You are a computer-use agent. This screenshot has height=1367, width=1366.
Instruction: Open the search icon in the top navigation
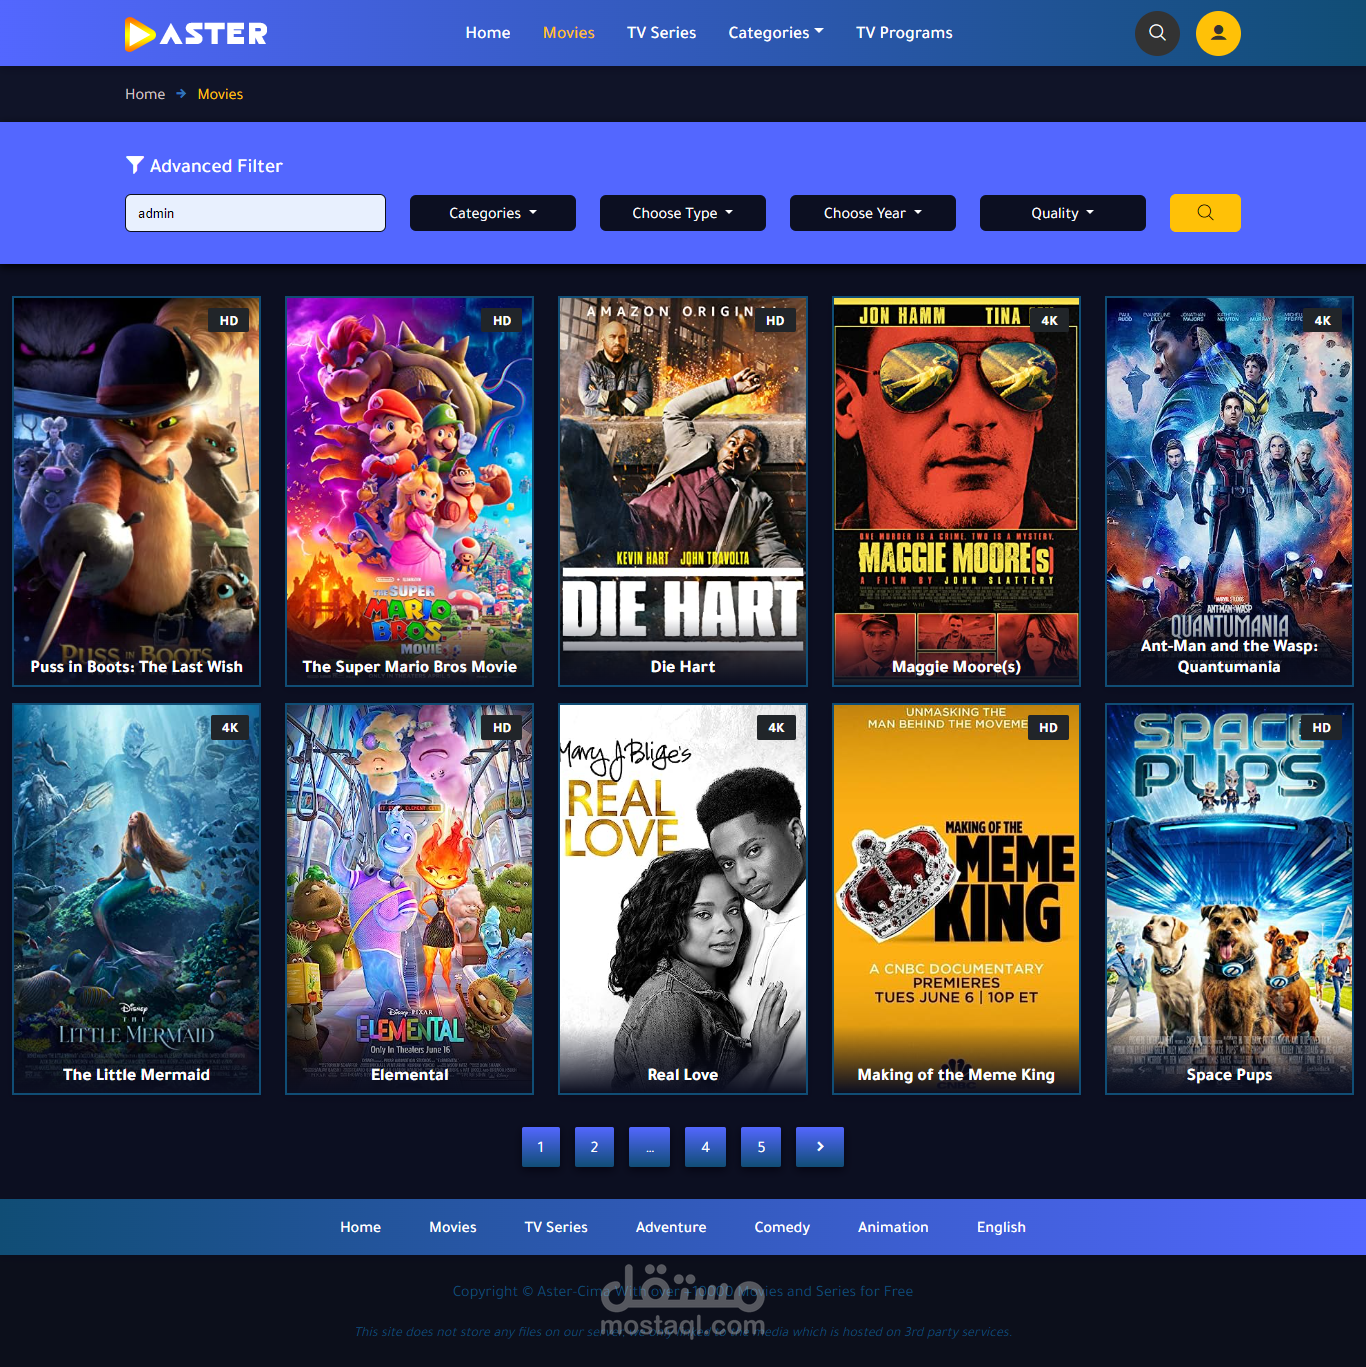1157,33
